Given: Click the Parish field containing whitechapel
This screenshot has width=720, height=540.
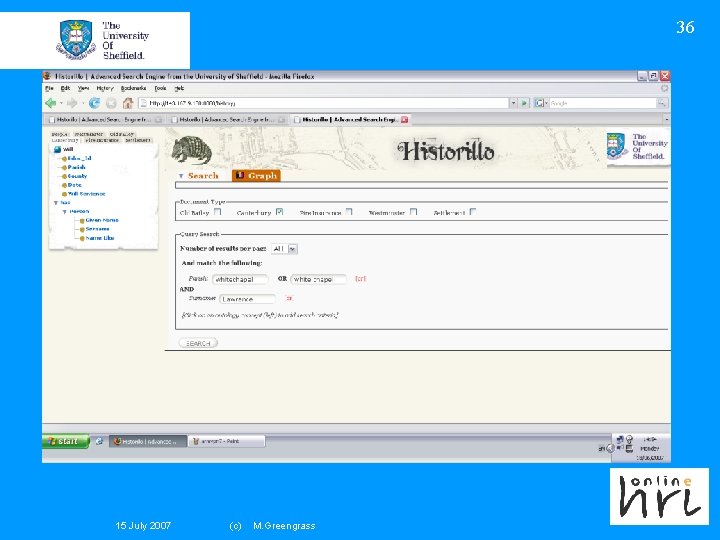Looking at the screenshot, I should coord(240,279).
